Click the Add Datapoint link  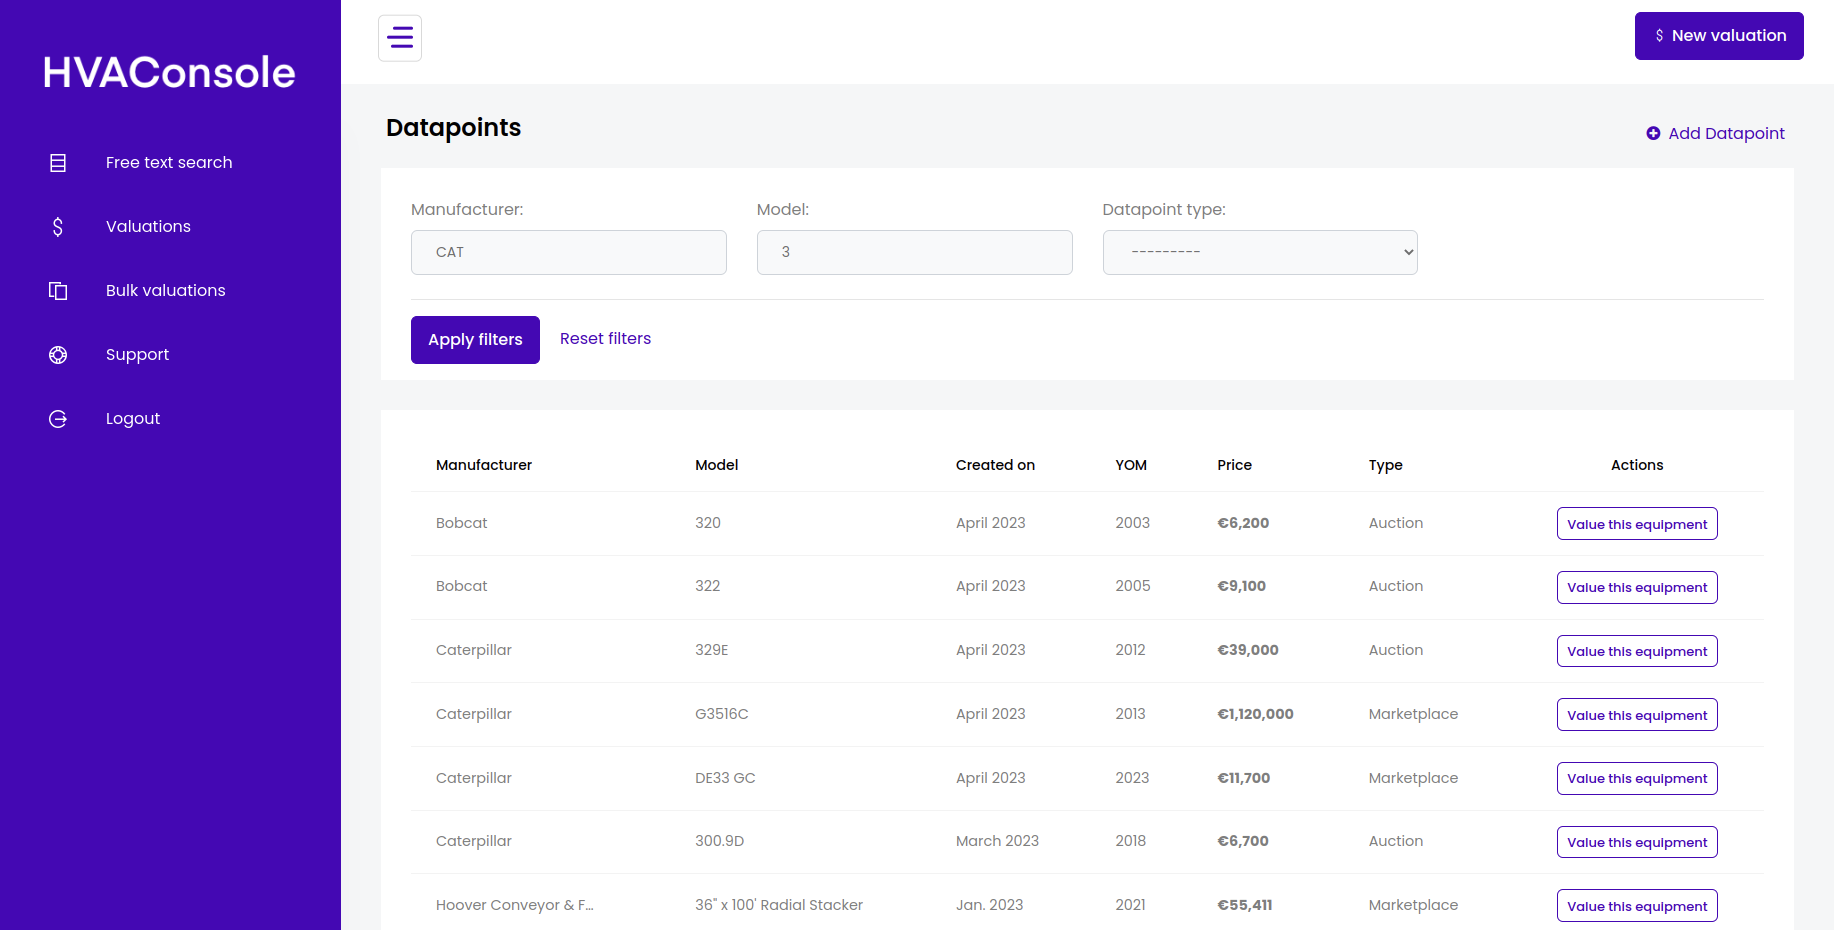(x=1725, y=134)
